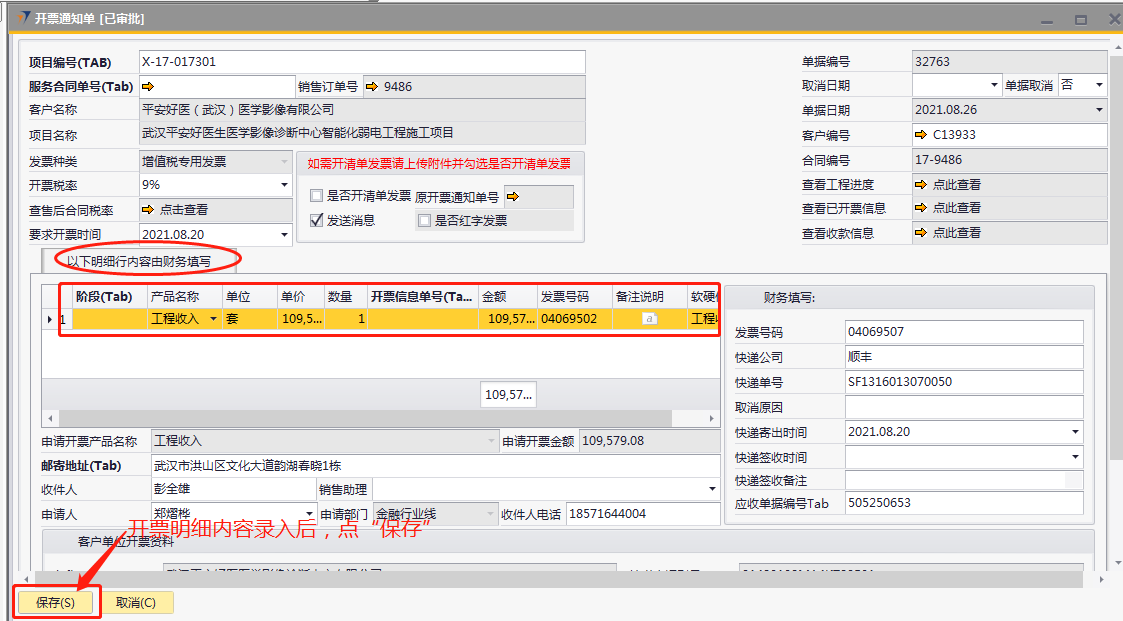Viewport: 1123px width, 621px height.
Task: Click 查售后合同税率 arrow icon
Action: point(148,210)
